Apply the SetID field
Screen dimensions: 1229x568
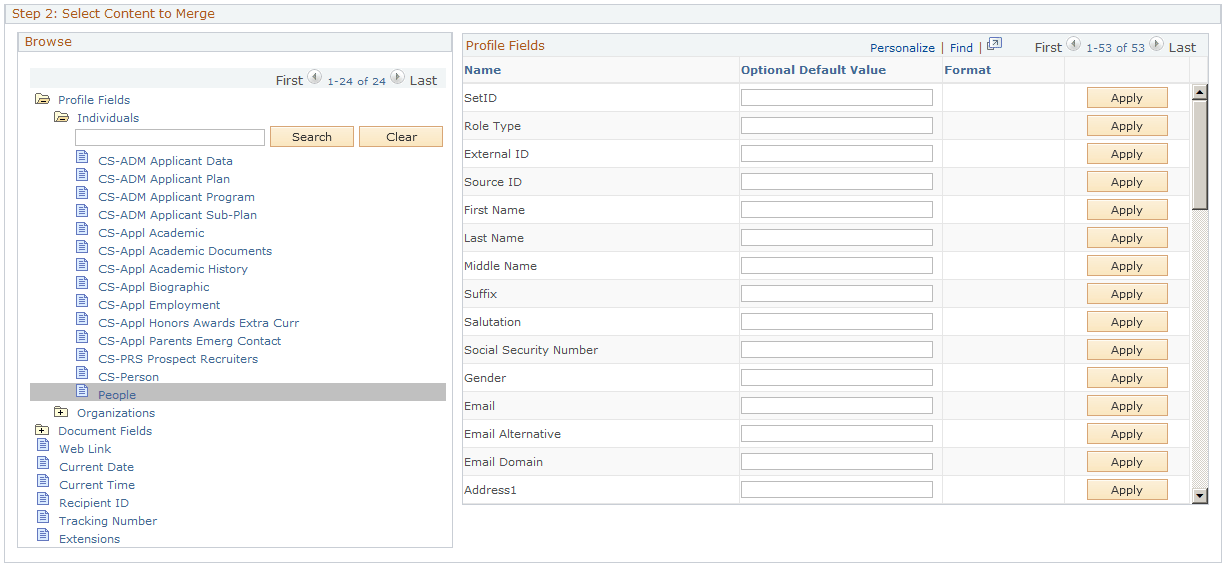pyautogui.click(x=1127, y=98)
